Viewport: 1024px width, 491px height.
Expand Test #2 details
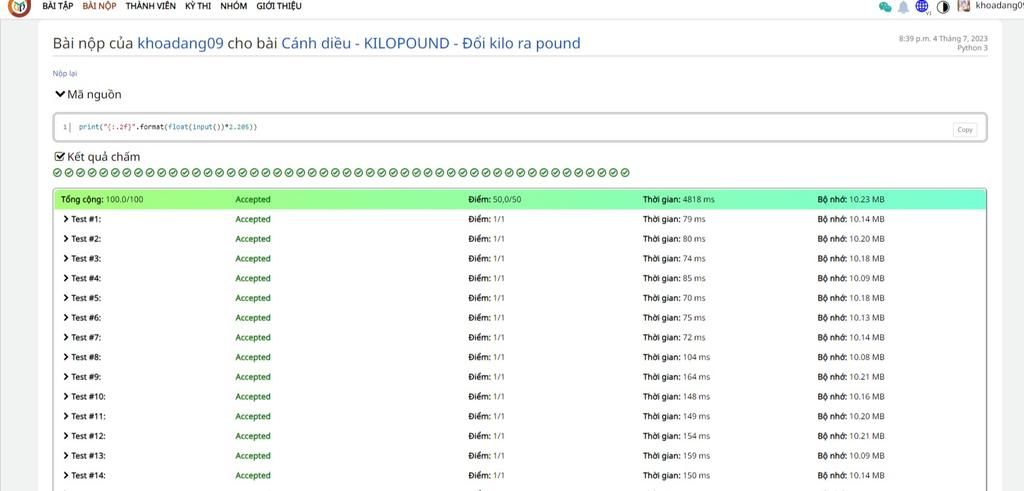point(82,239)
